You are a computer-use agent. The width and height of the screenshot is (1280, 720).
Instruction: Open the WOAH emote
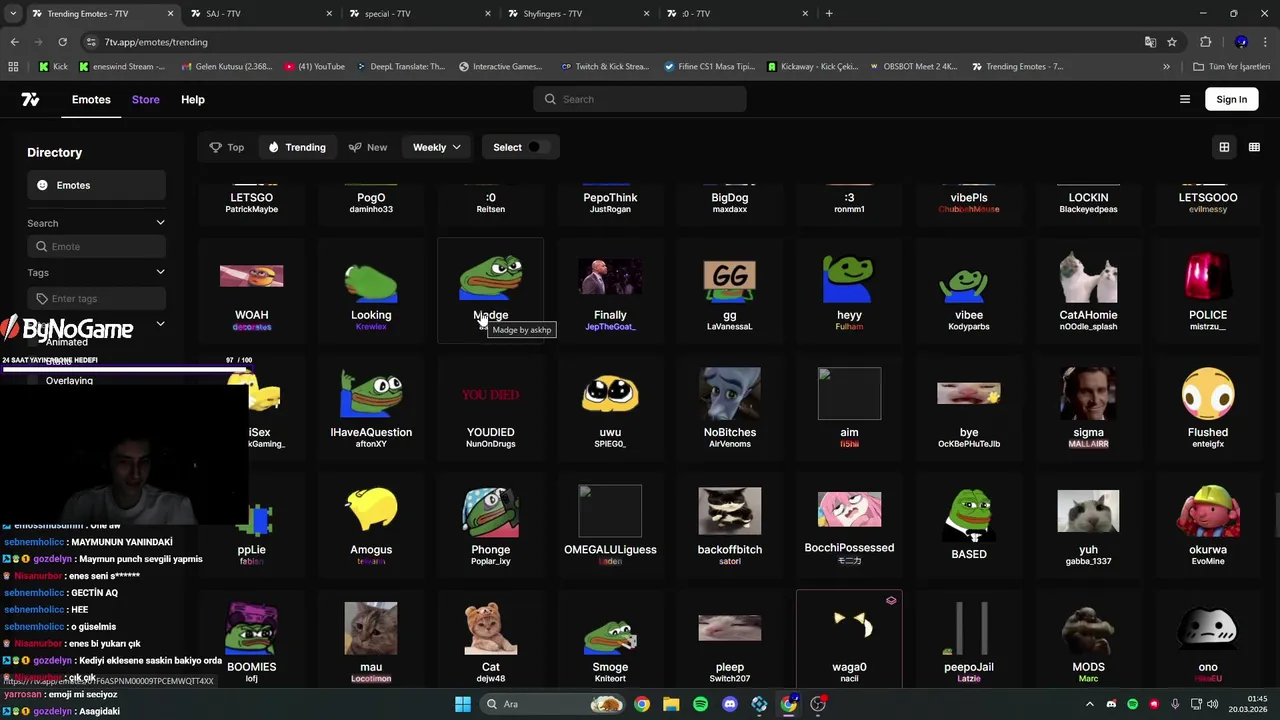tap(251, 291)
